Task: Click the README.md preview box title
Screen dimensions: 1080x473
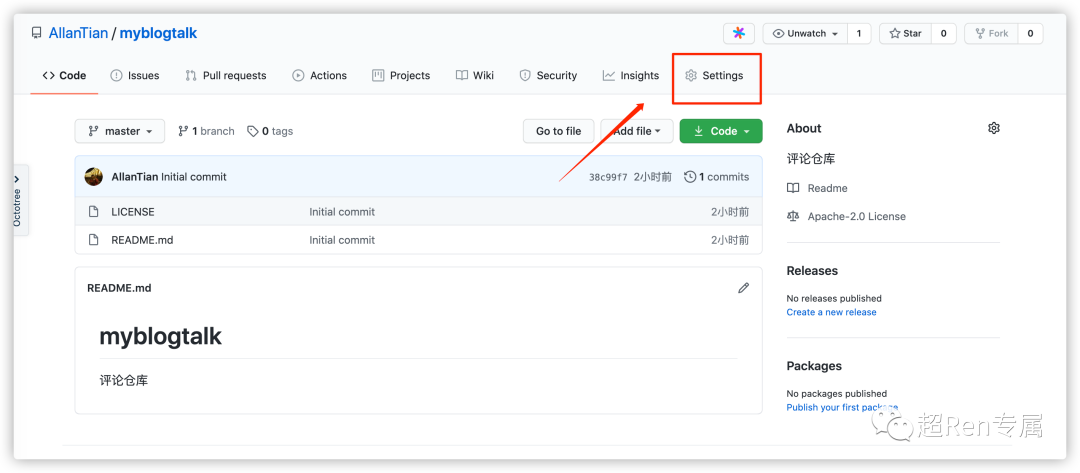Action: 119,288
